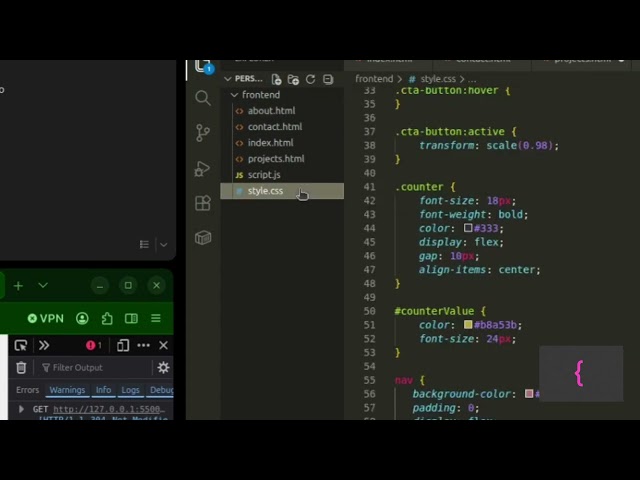Open the dropdown chevron beside list view icon

(164, 245)
